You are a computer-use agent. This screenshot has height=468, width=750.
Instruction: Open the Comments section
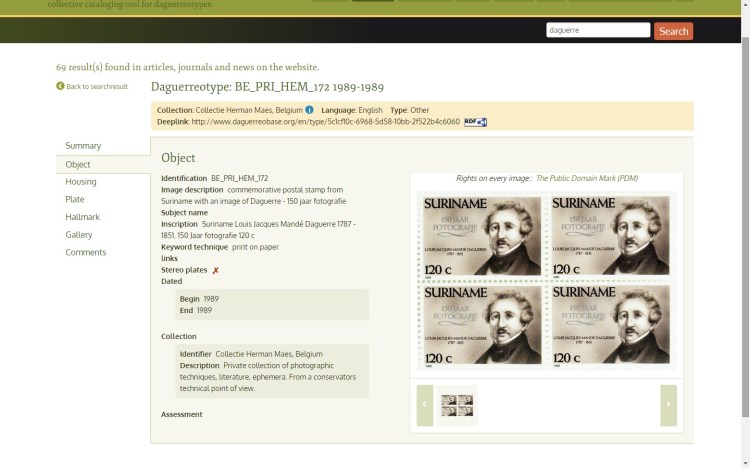tap(85, 252)
